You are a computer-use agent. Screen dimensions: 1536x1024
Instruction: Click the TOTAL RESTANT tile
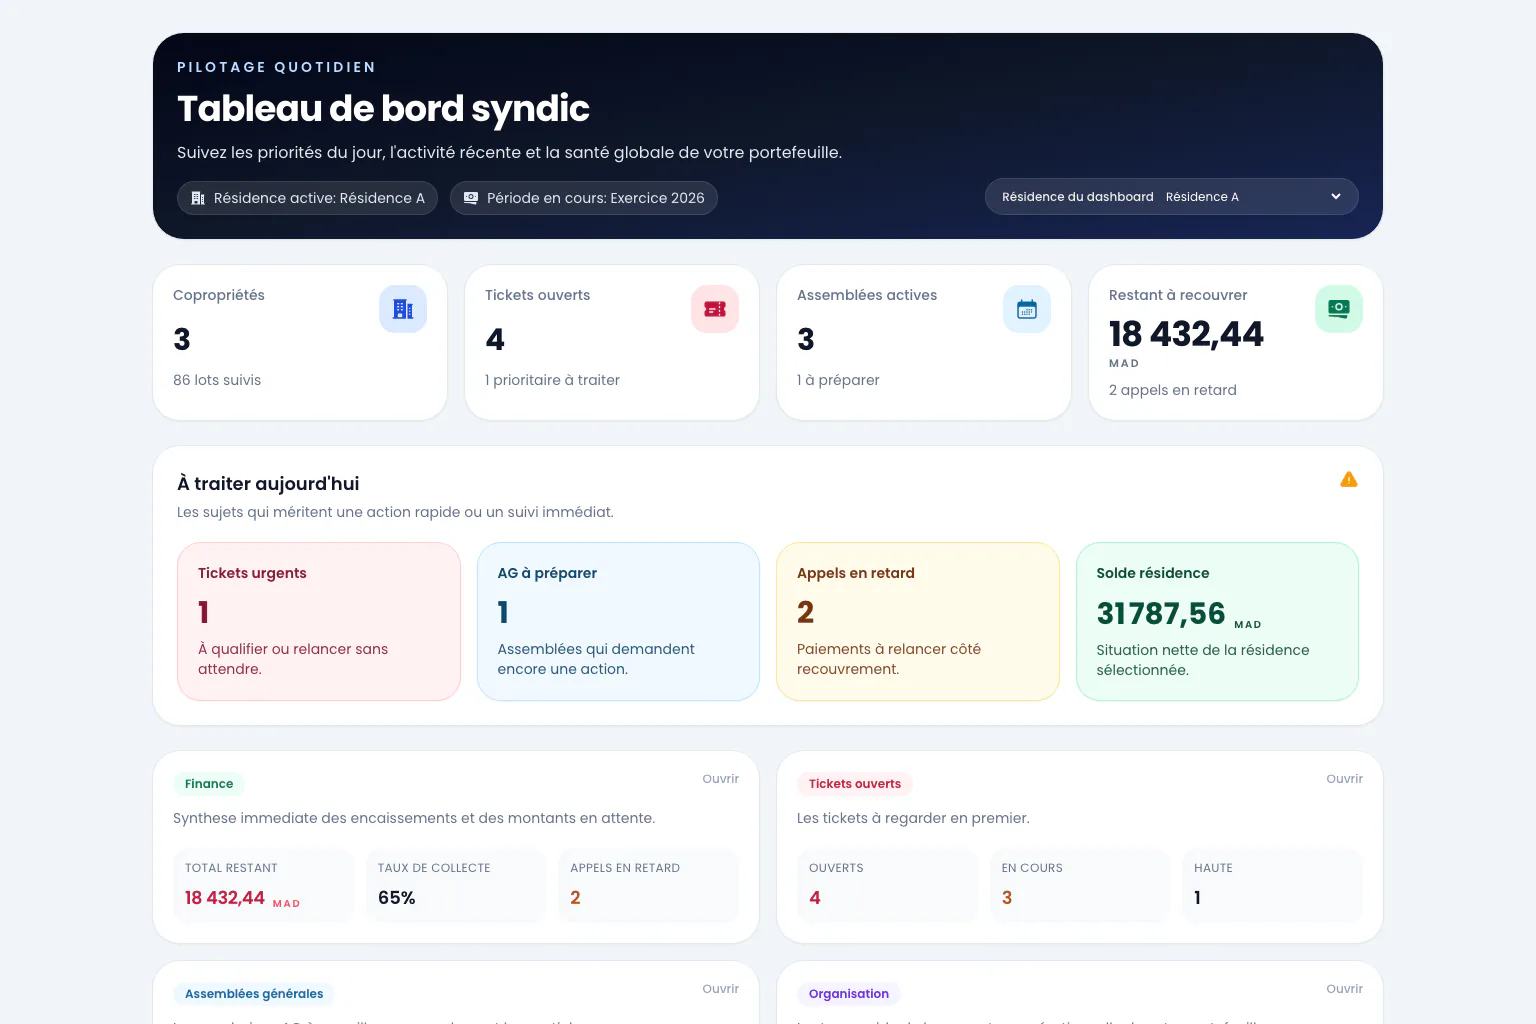pos(264,886)
